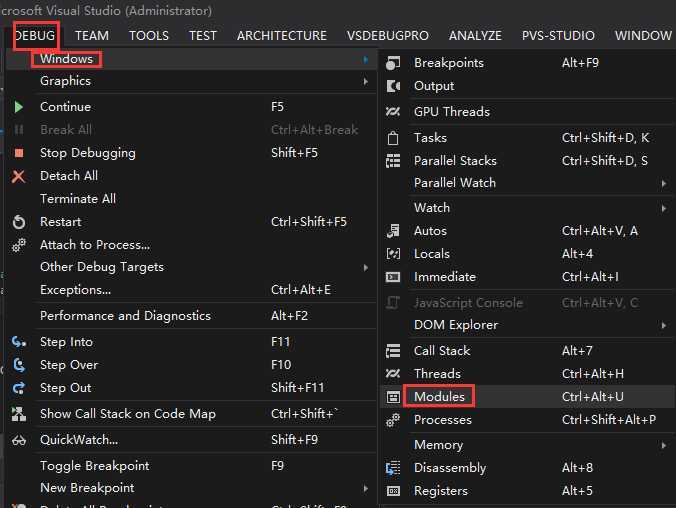Expand the Parallel Watch submenu arrow

664,184
